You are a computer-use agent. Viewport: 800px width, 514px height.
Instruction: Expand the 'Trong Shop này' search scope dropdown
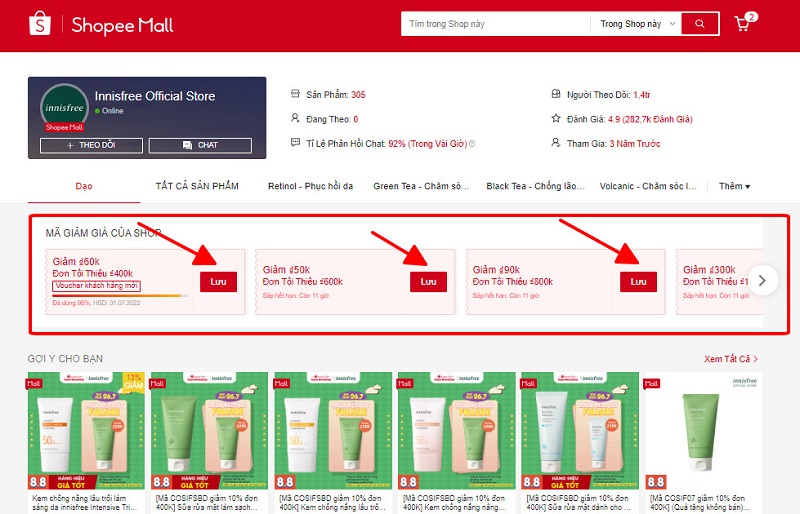tap(637, 24)
